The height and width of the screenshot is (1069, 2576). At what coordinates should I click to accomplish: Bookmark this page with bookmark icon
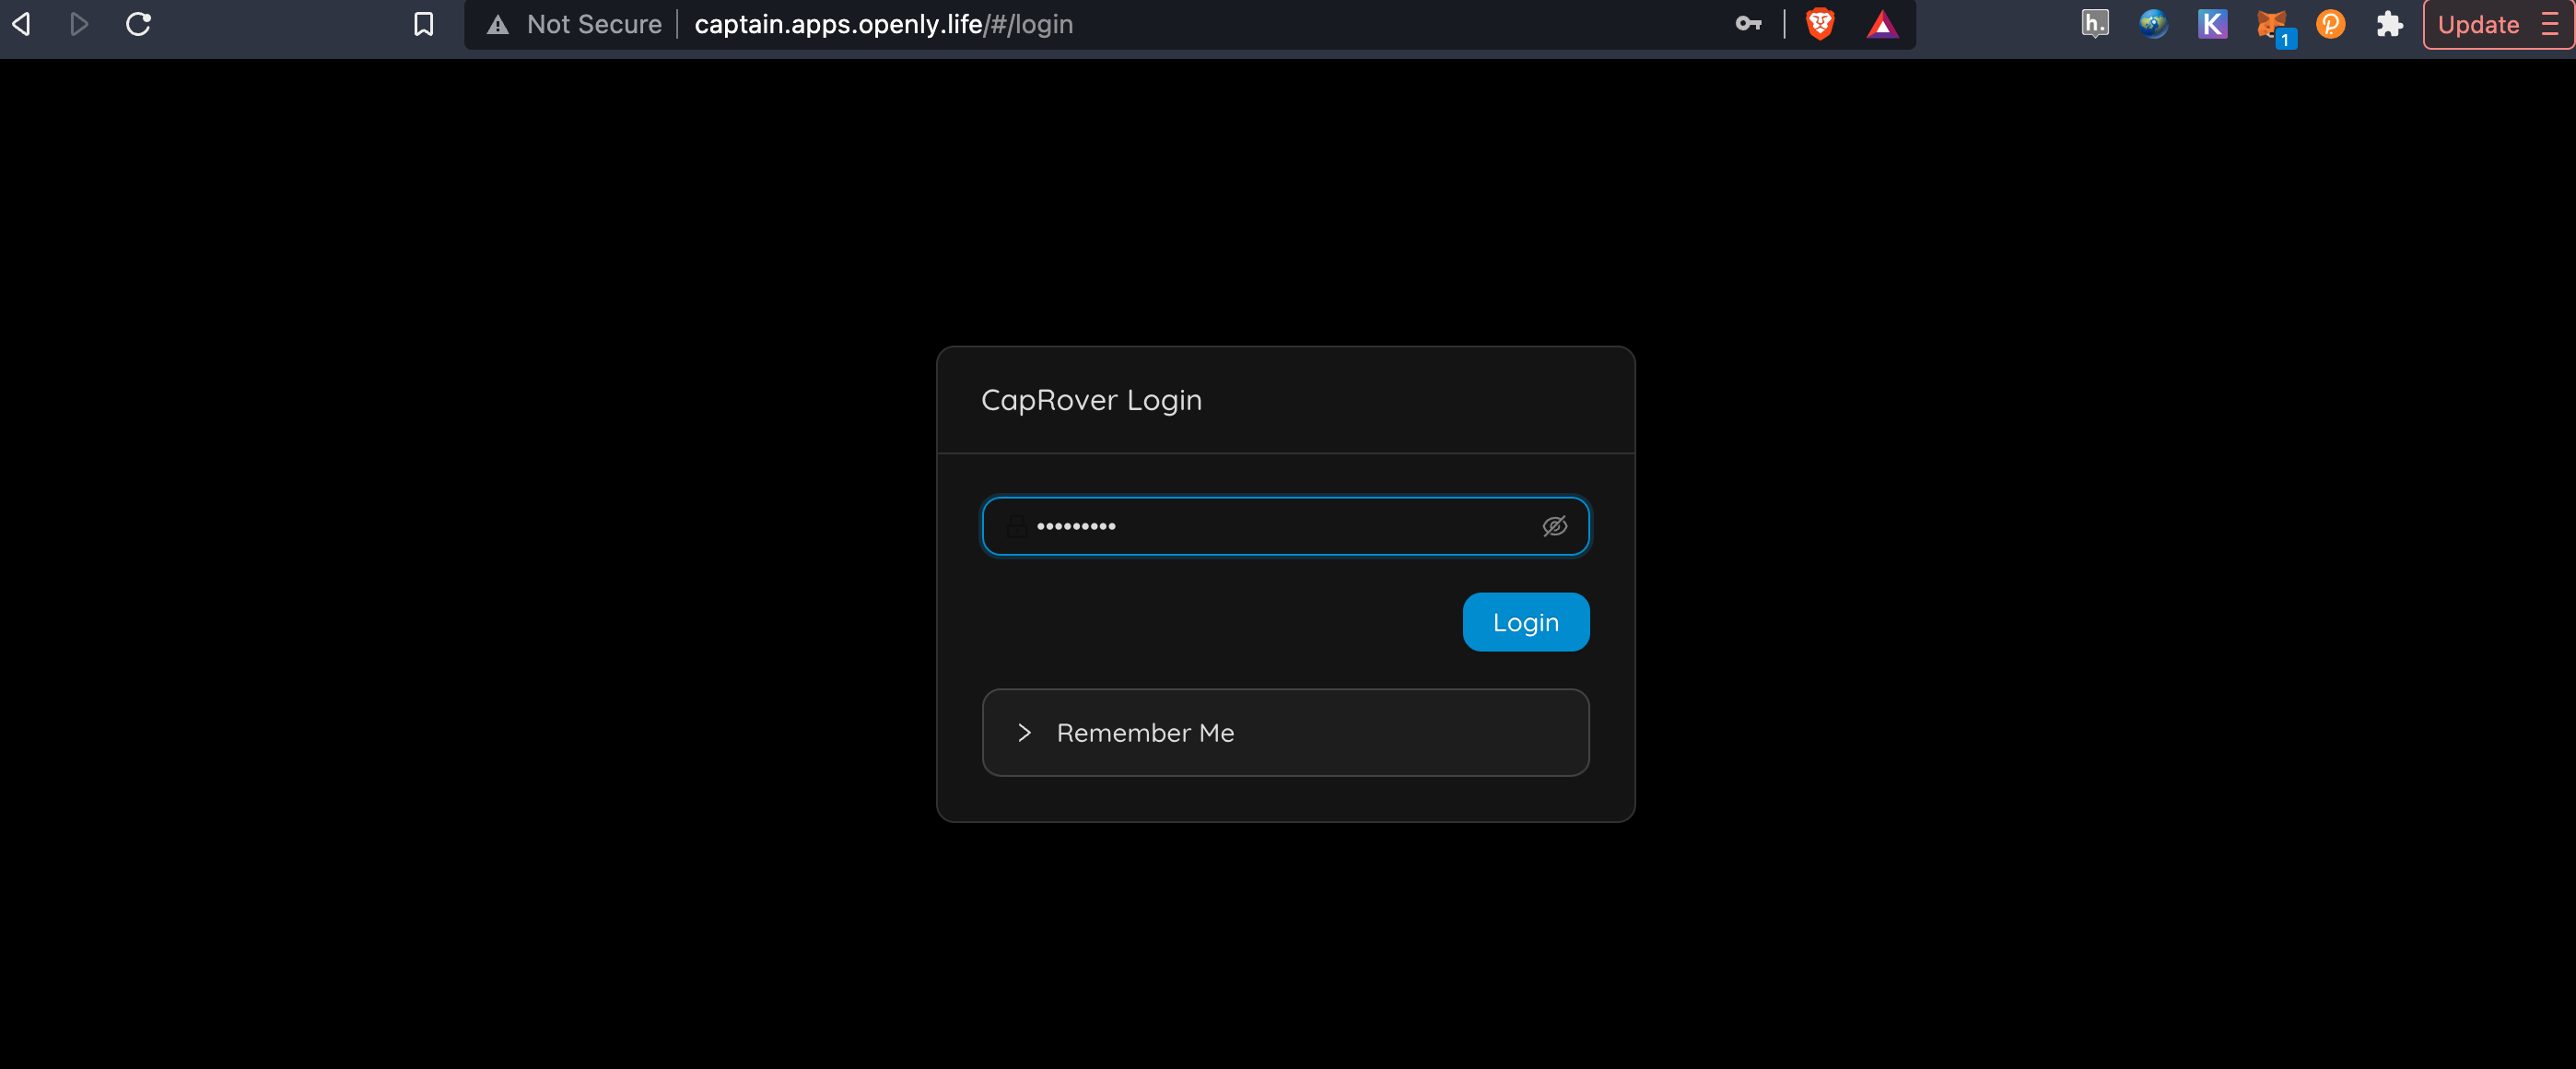point(424,24)
